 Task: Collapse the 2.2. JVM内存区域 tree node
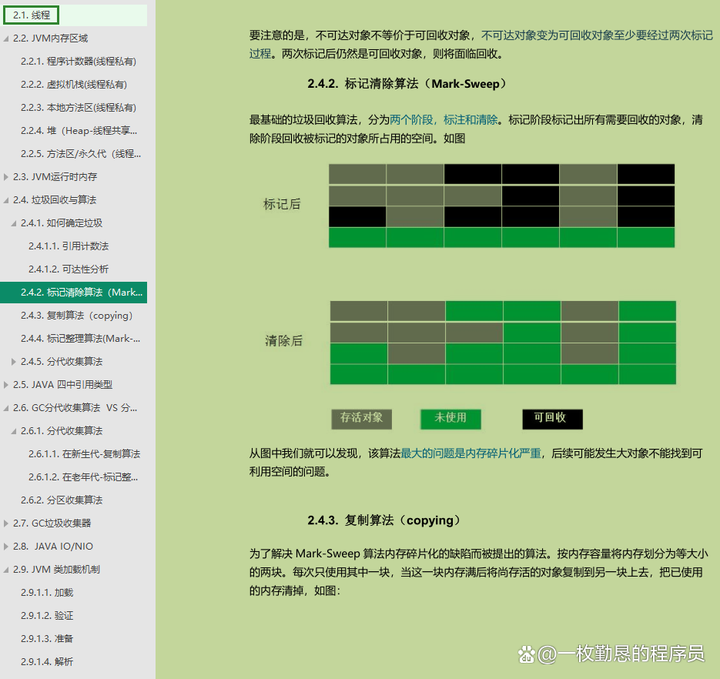click(6, 39)
